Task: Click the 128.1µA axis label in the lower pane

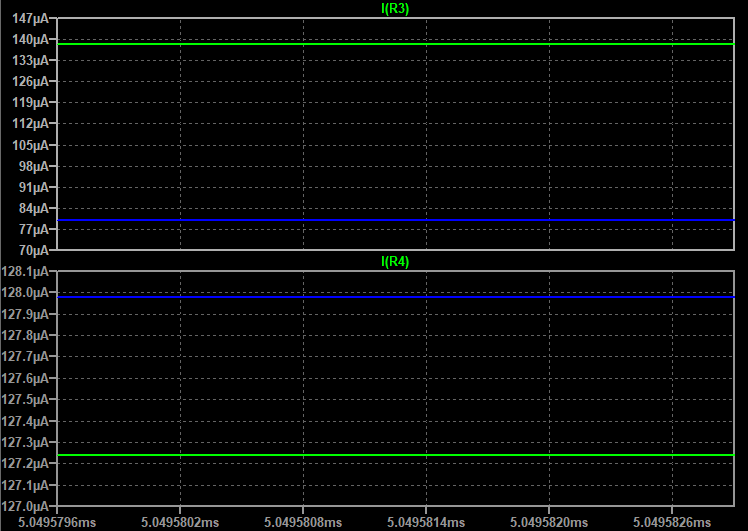Action: coord(25,271)
